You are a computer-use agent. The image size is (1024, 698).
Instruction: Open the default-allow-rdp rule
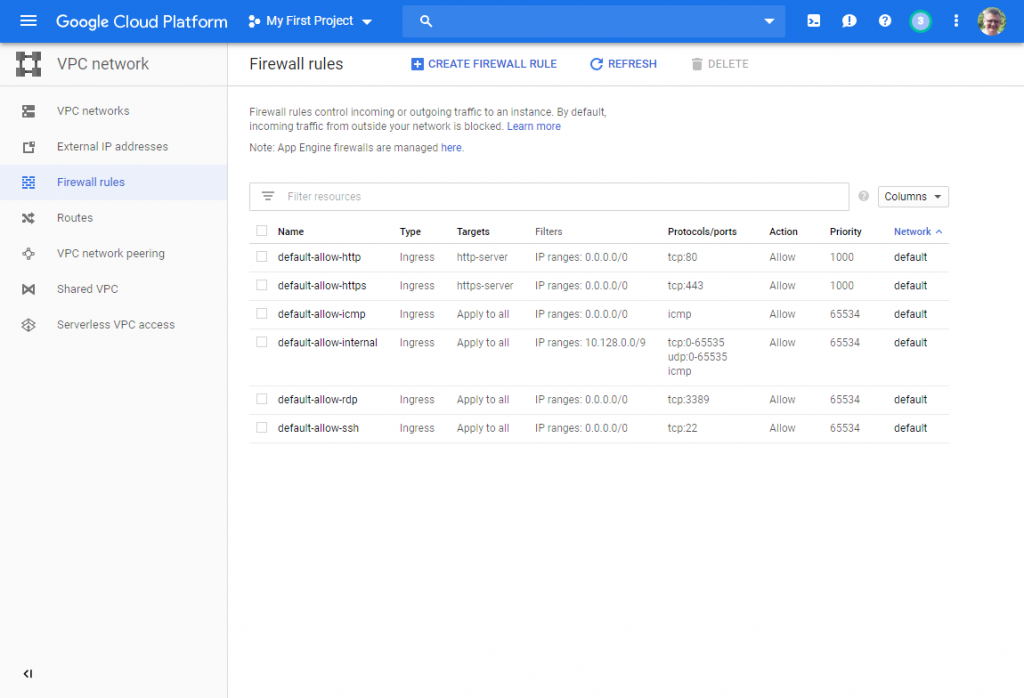[317, 400]
